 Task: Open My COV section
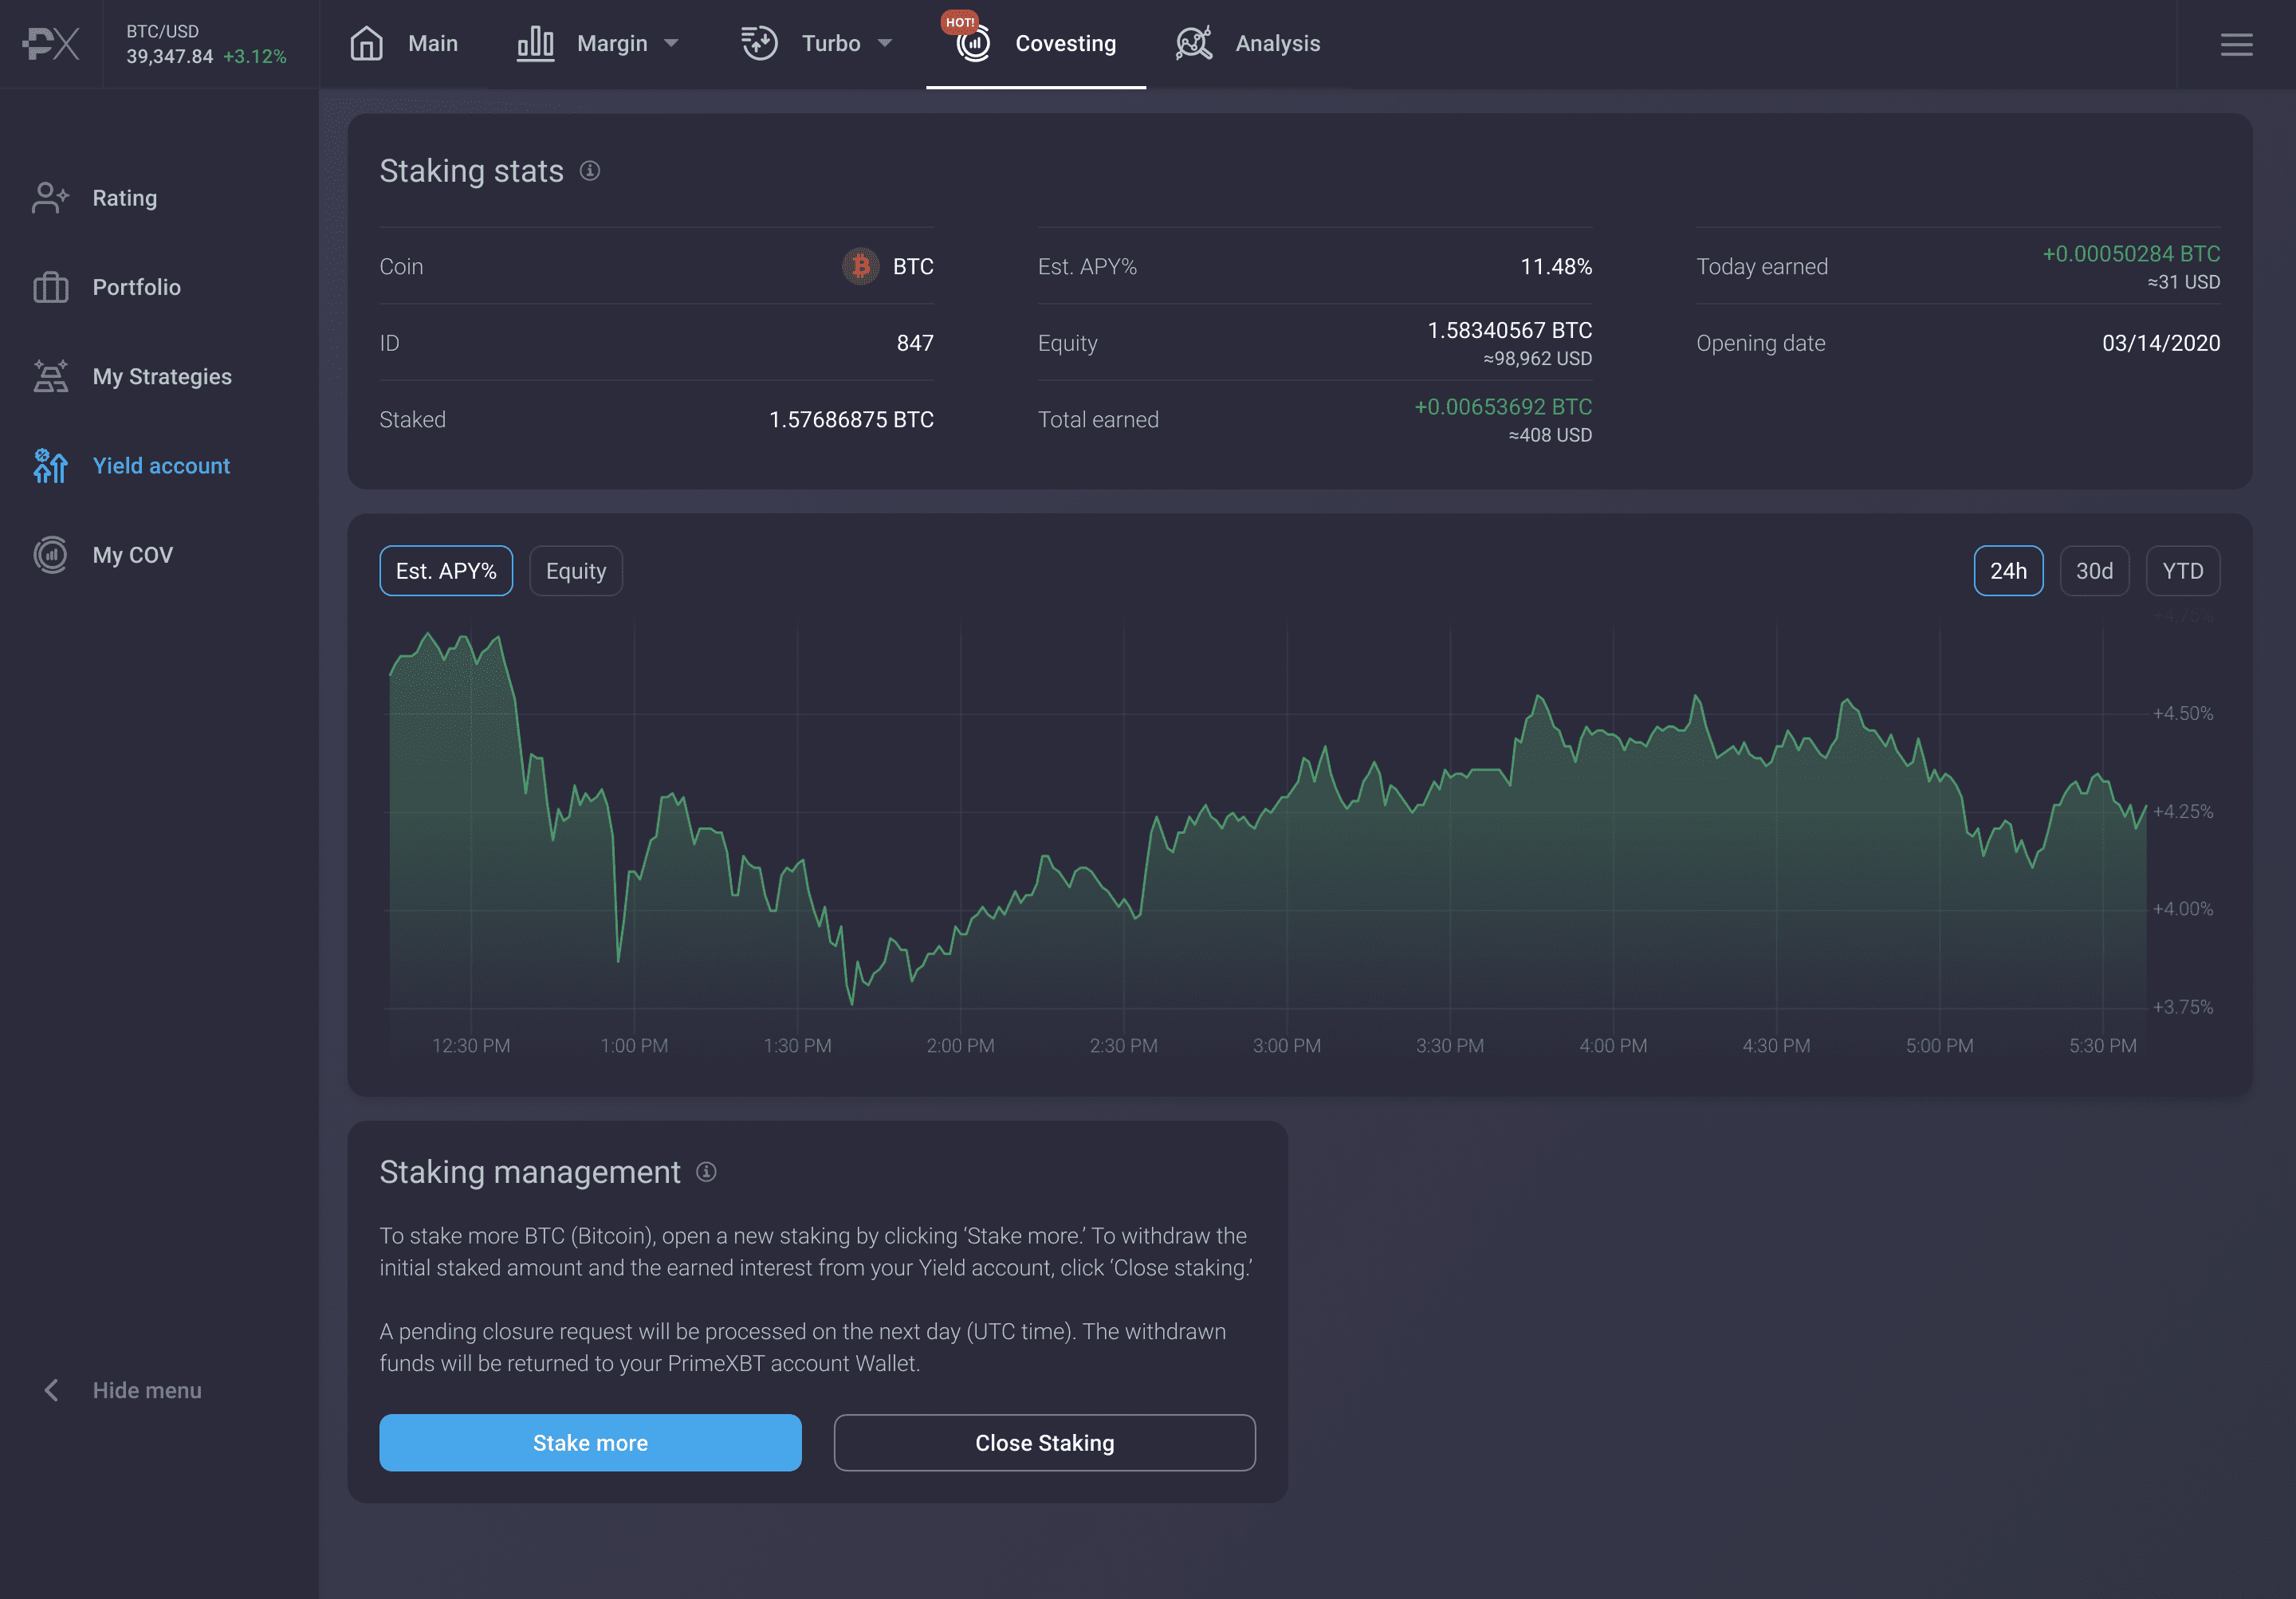click(131, 555)
